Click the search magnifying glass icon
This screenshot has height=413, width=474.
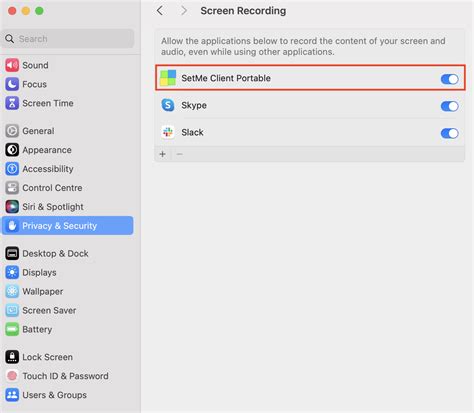[10, 39]
